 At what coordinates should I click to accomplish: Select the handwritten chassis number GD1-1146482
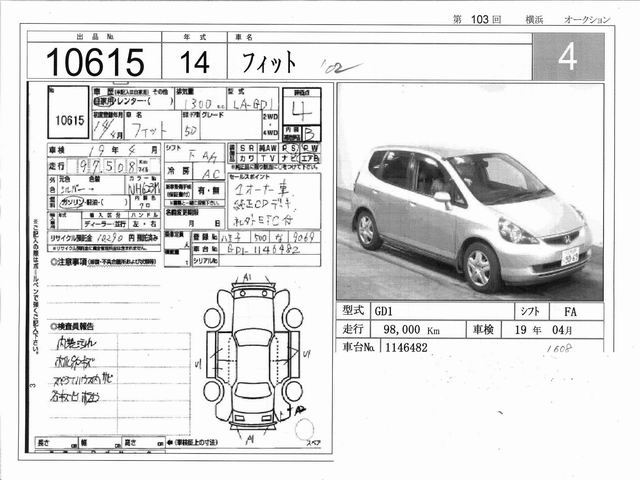tap(263, 249)
